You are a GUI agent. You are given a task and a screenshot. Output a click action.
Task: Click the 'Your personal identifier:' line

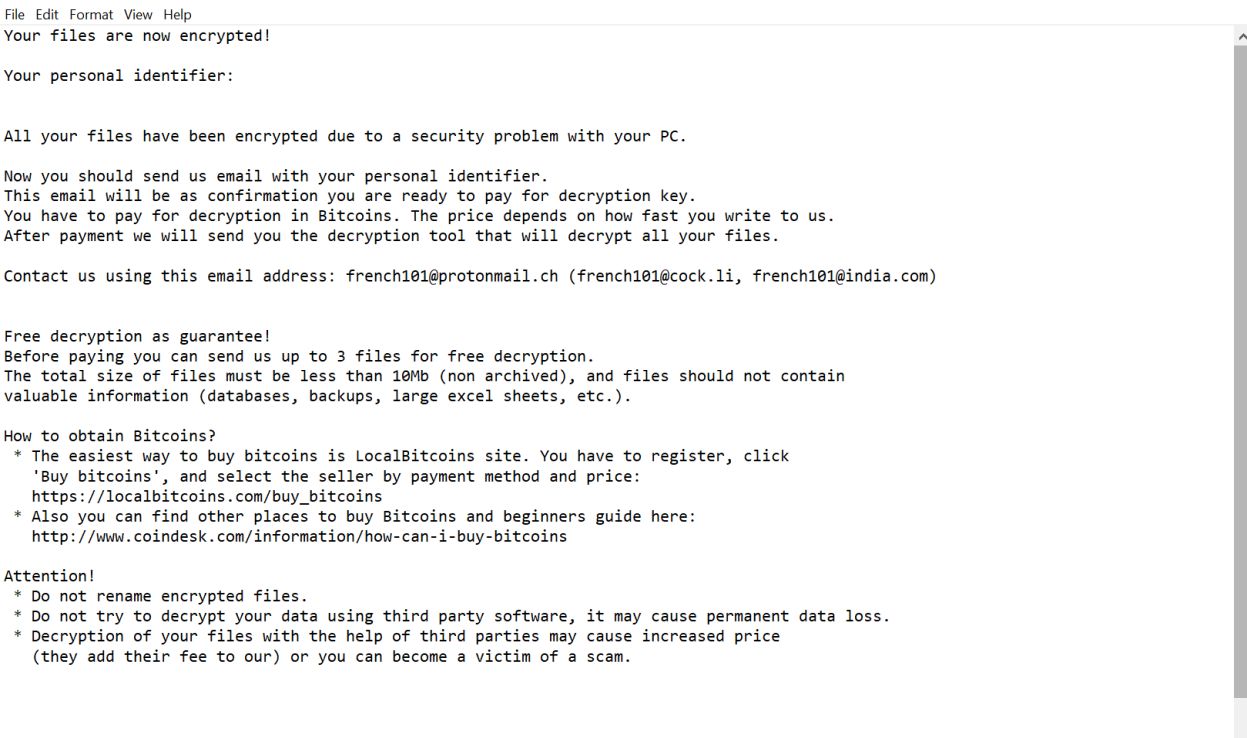(x=119, y=76)
